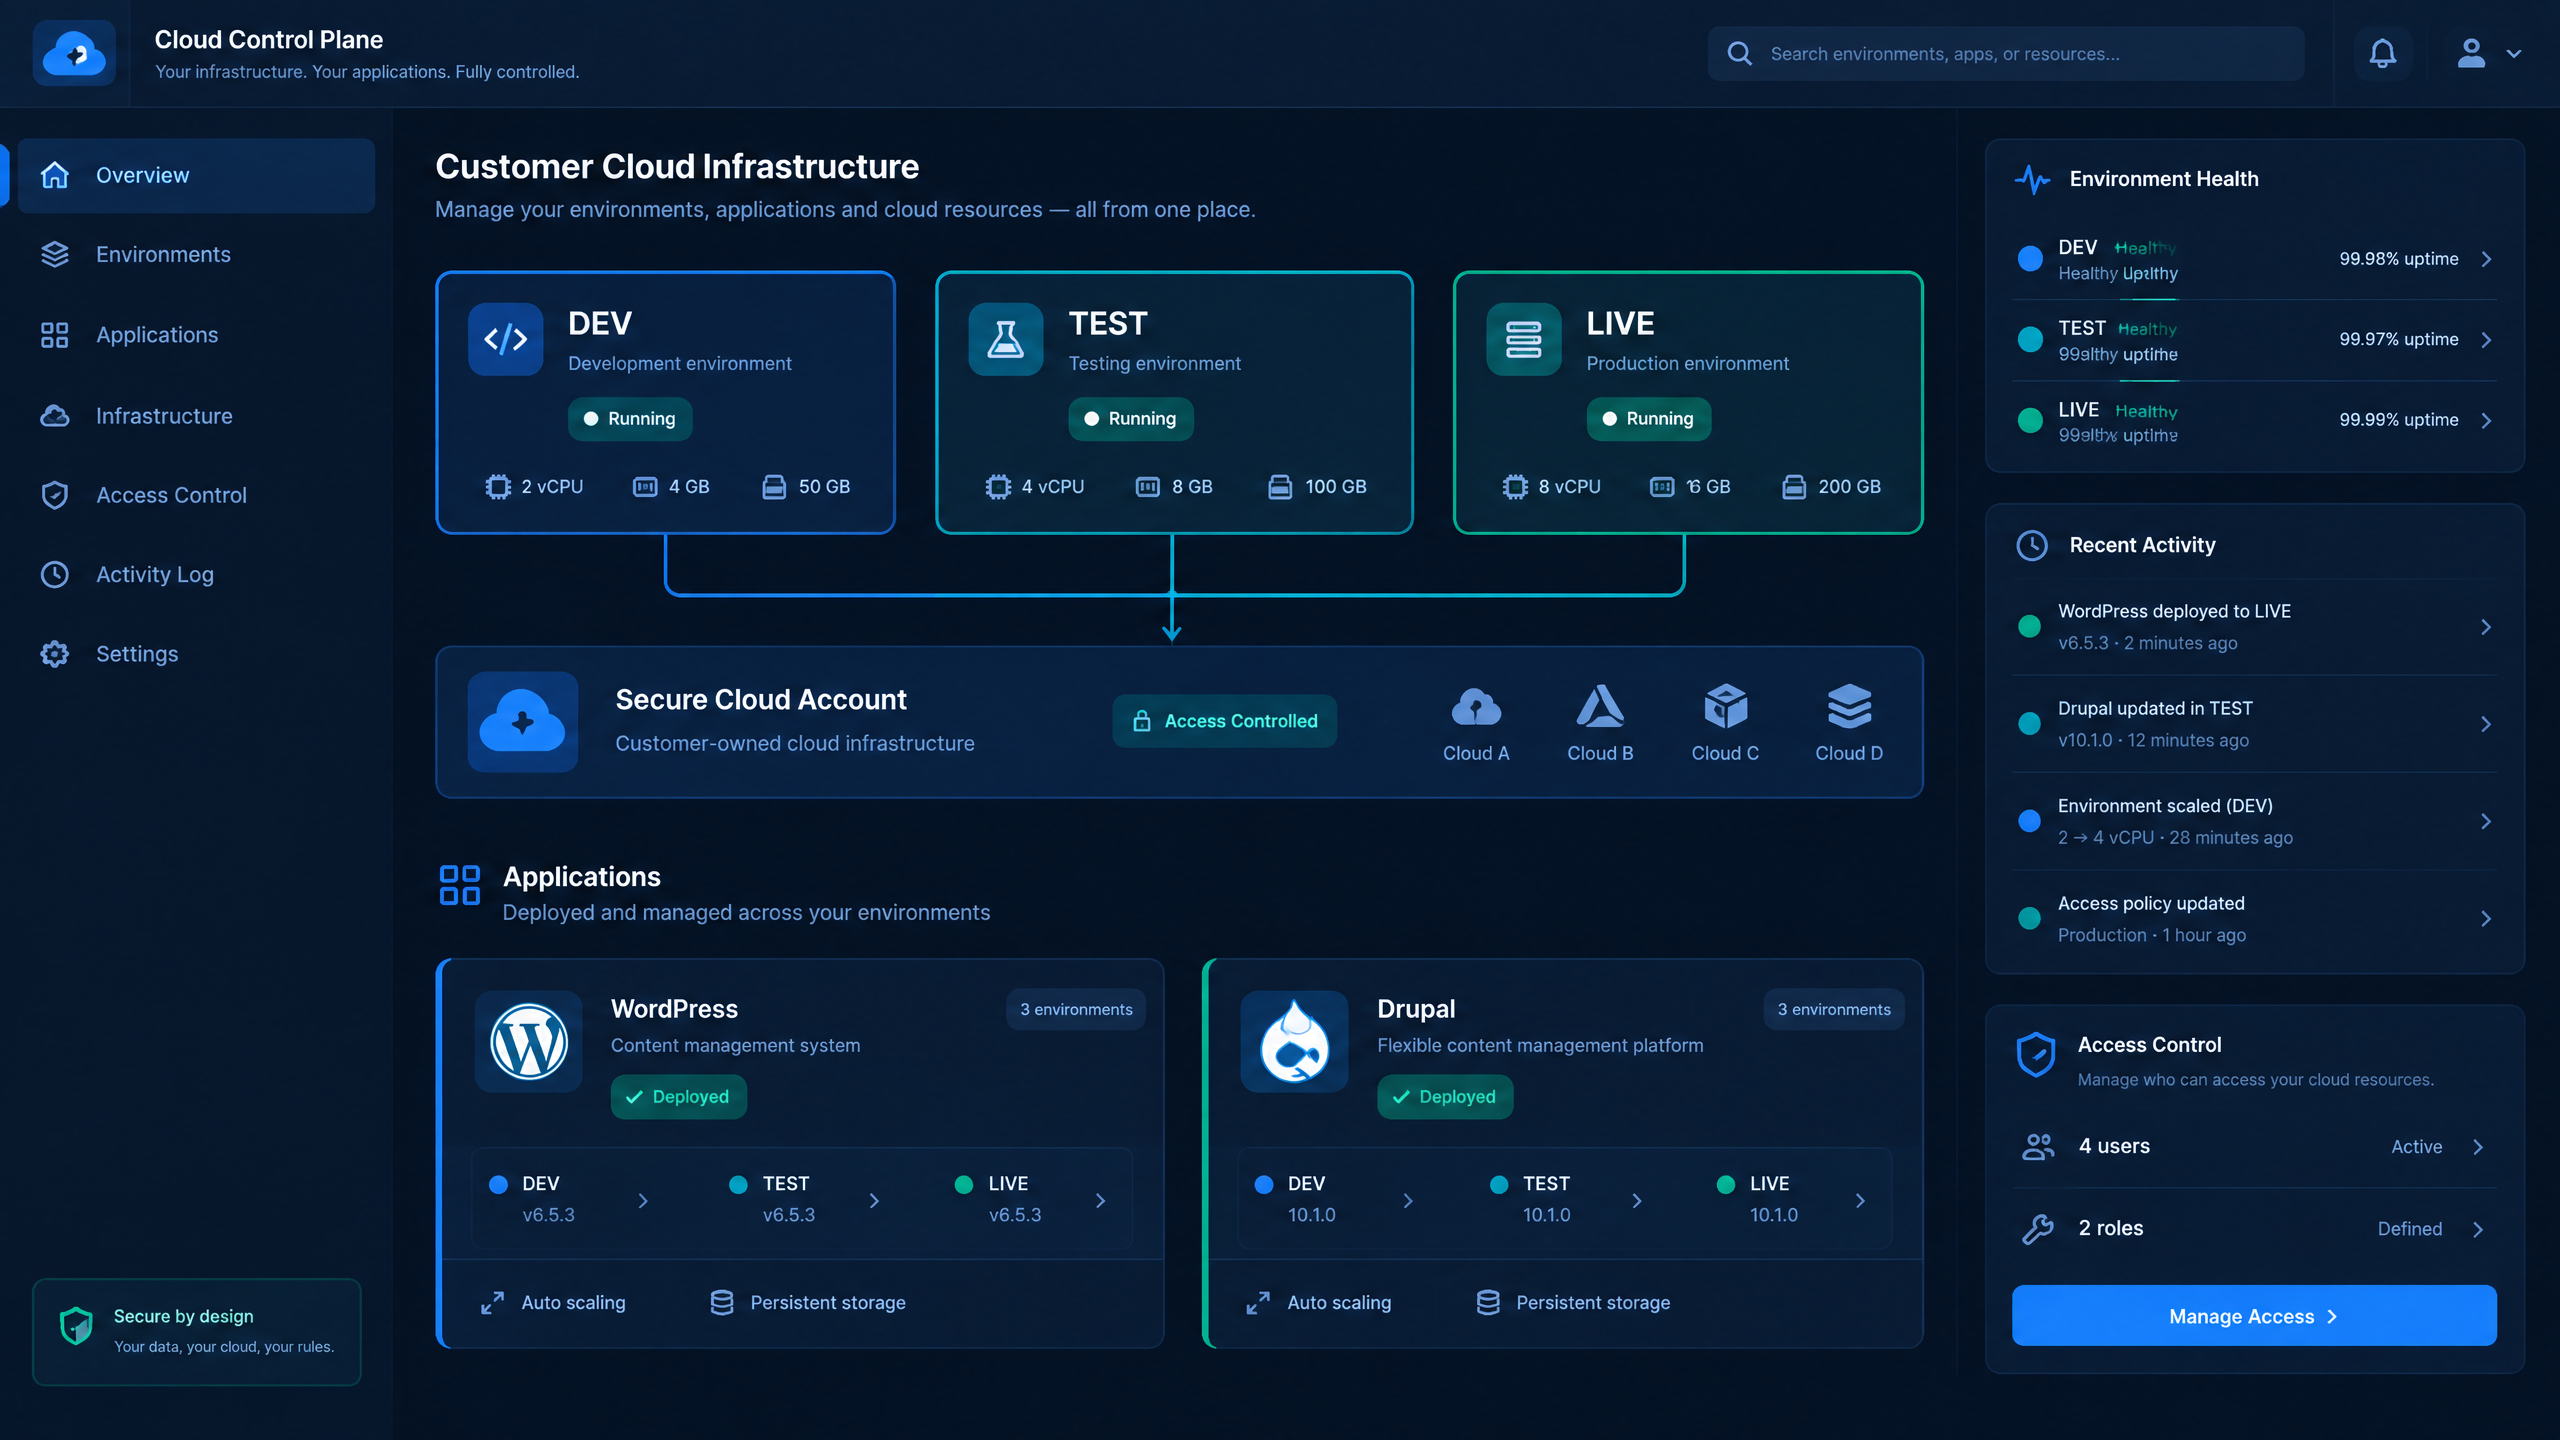This screenshot has height=1440, width=2560.
Task: Navigate to Access Control in sidebar
Action: [x=196, y=495]
